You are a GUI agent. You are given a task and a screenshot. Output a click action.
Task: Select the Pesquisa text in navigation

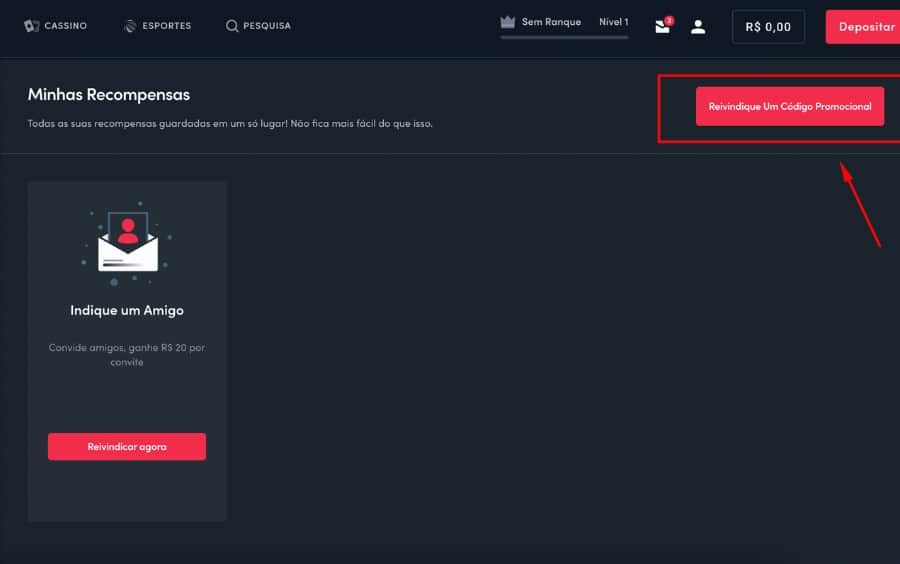click(267, 26)
